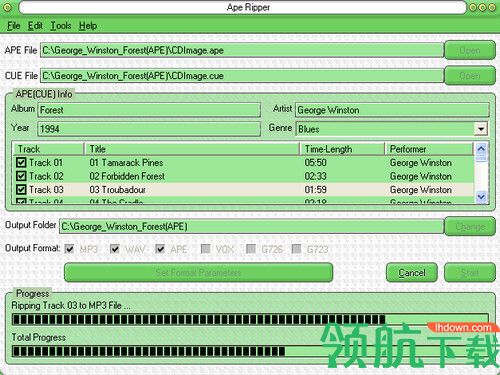Select title 02 Forbidden Forest

pos(127,176)
